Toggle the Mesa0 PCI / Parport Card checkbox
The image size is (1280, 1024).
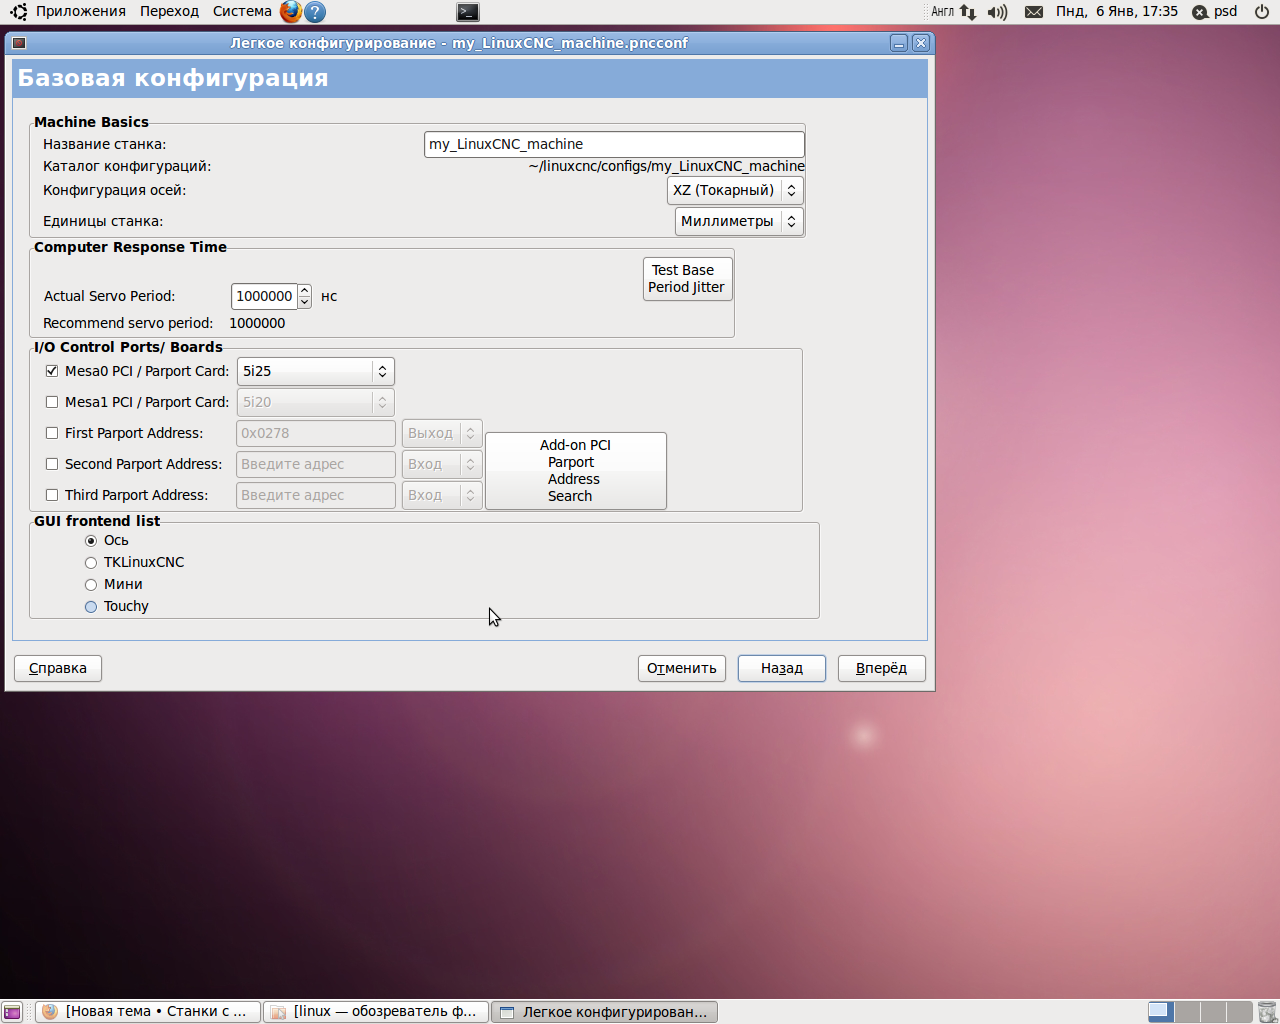(52, 371)
